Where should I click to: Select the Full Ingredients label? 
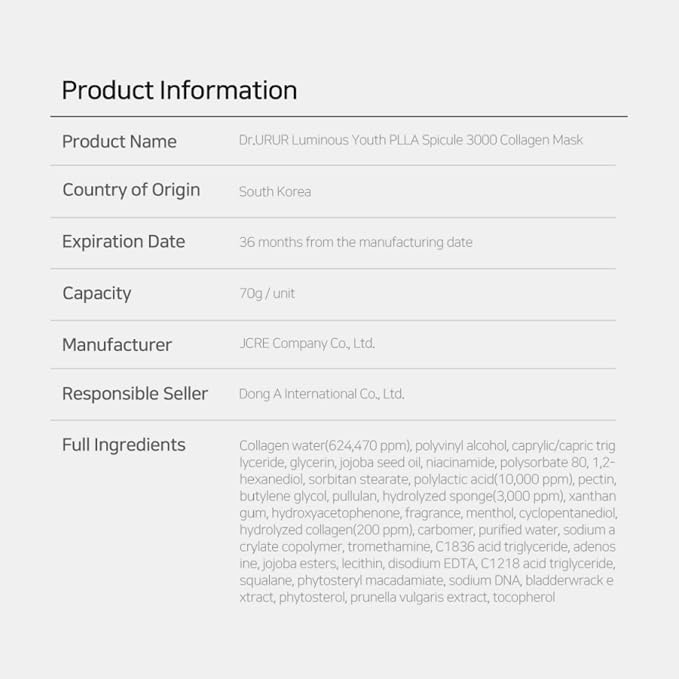click(x=124, y=445)
